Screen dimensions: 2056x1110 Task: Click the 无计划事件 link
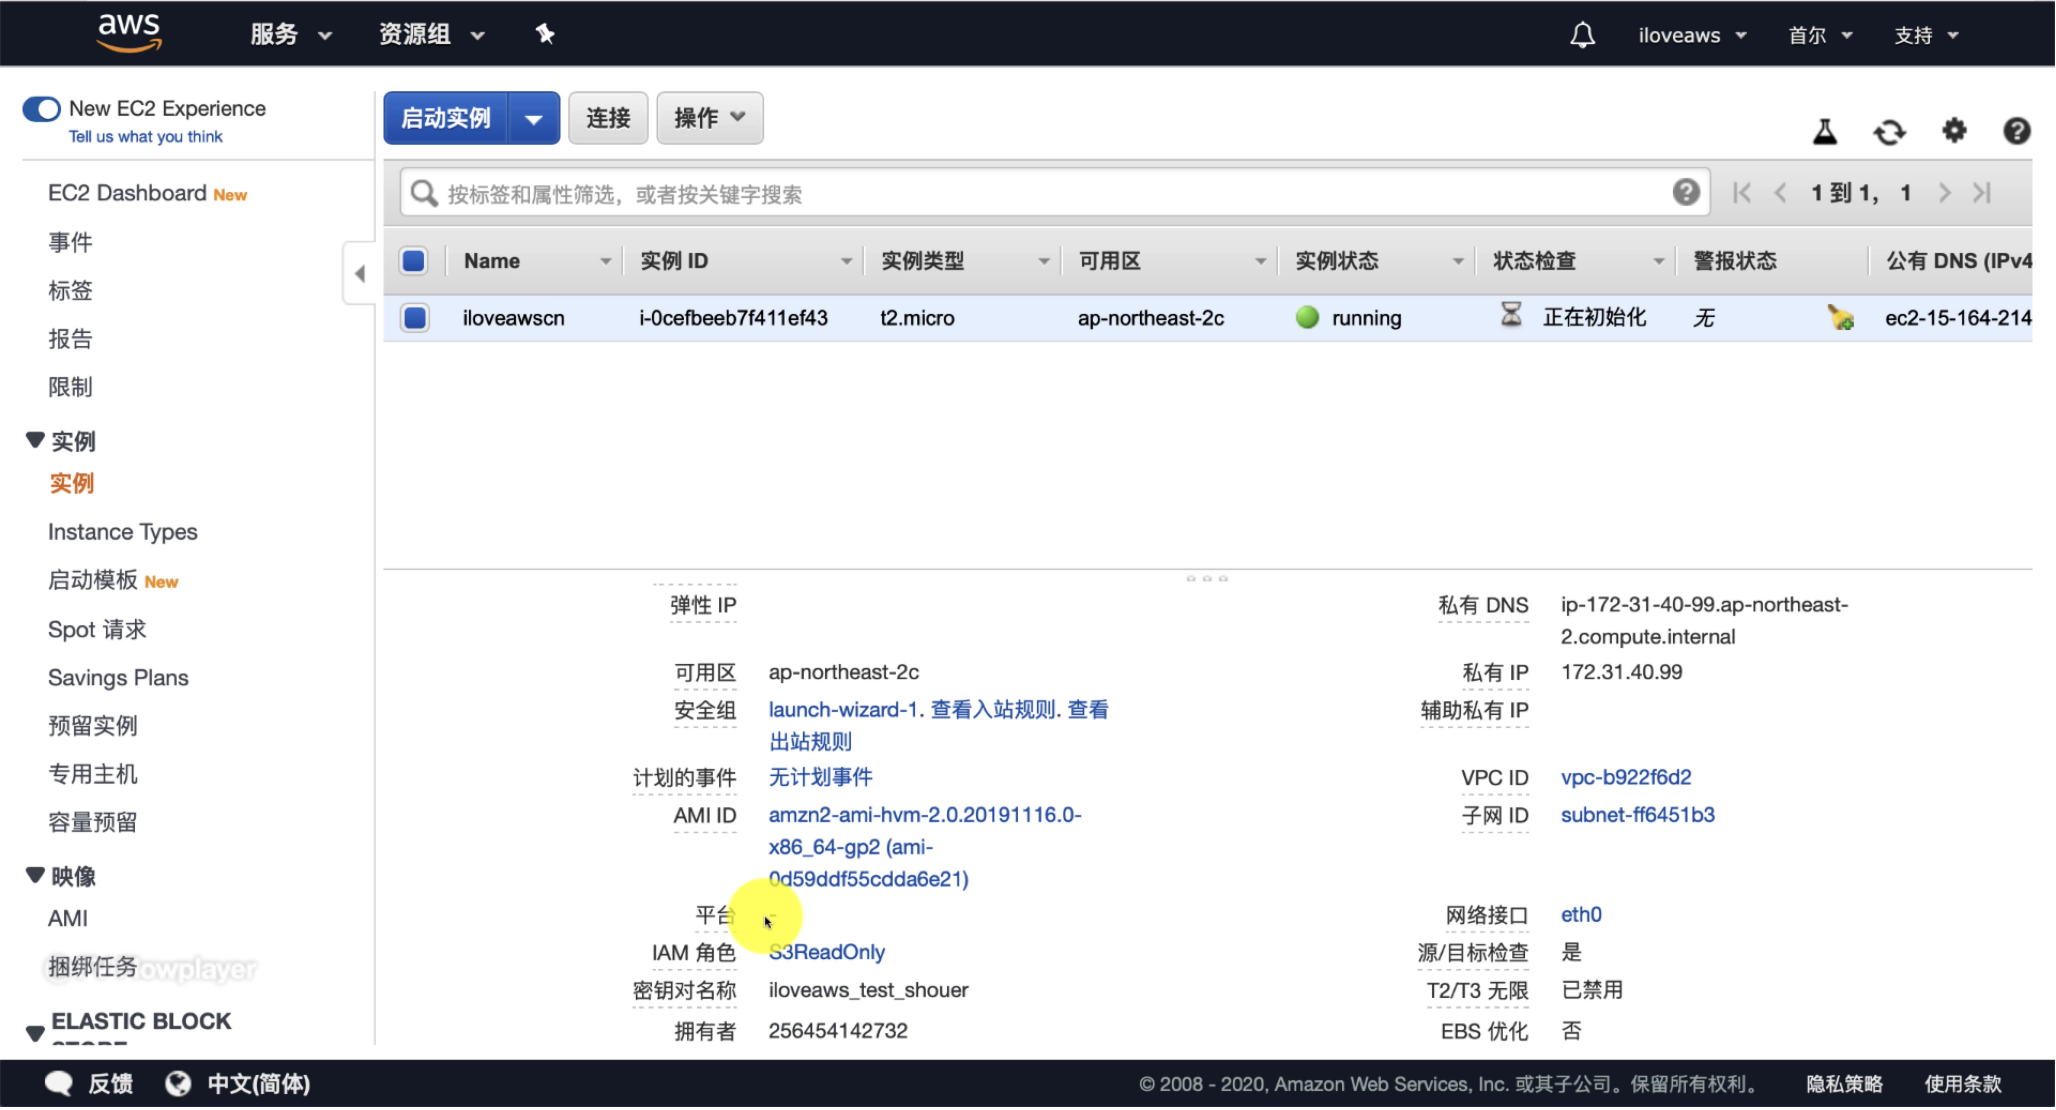pyautogui.click(x=820, y=777)
